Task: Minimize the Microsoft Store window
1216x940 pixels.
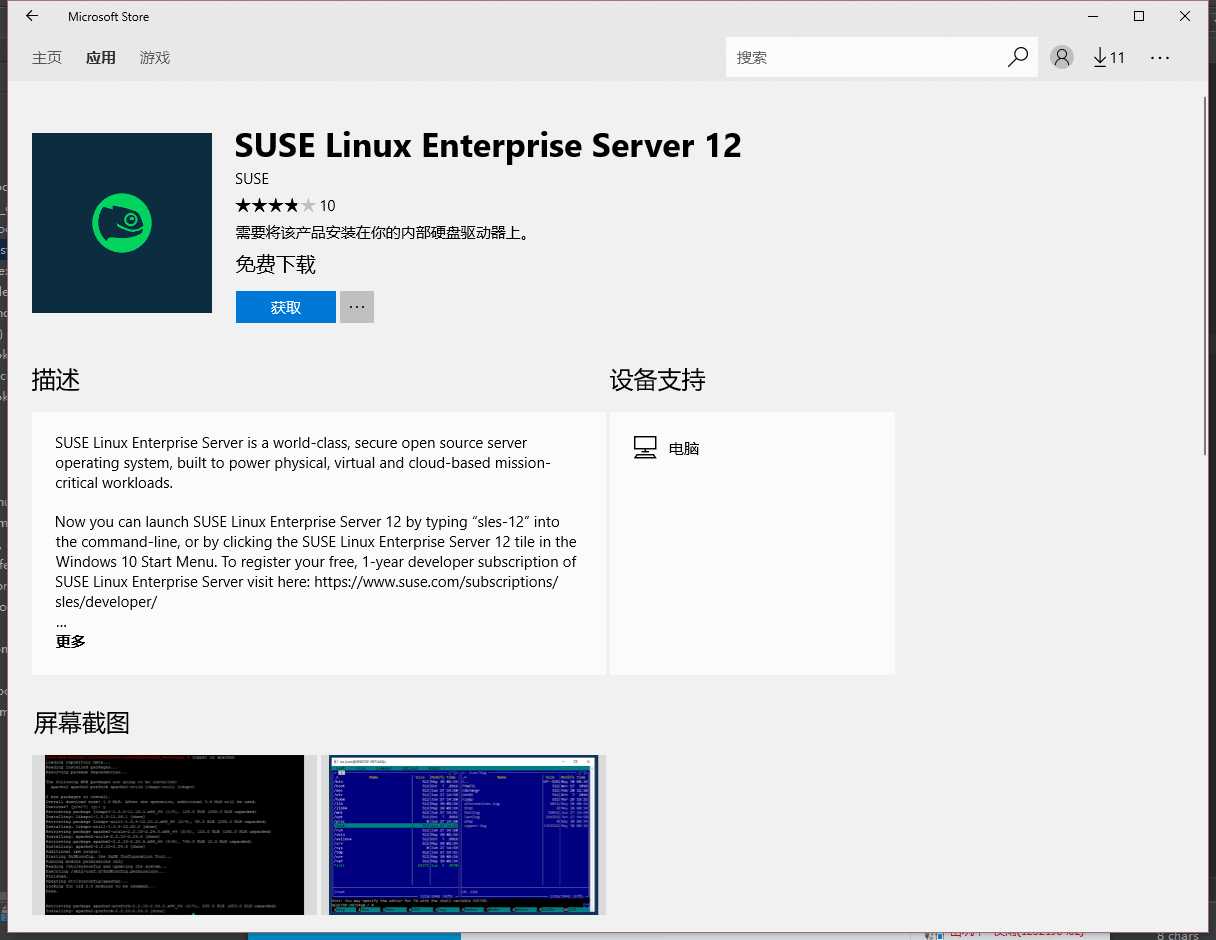Action: 1092,16
